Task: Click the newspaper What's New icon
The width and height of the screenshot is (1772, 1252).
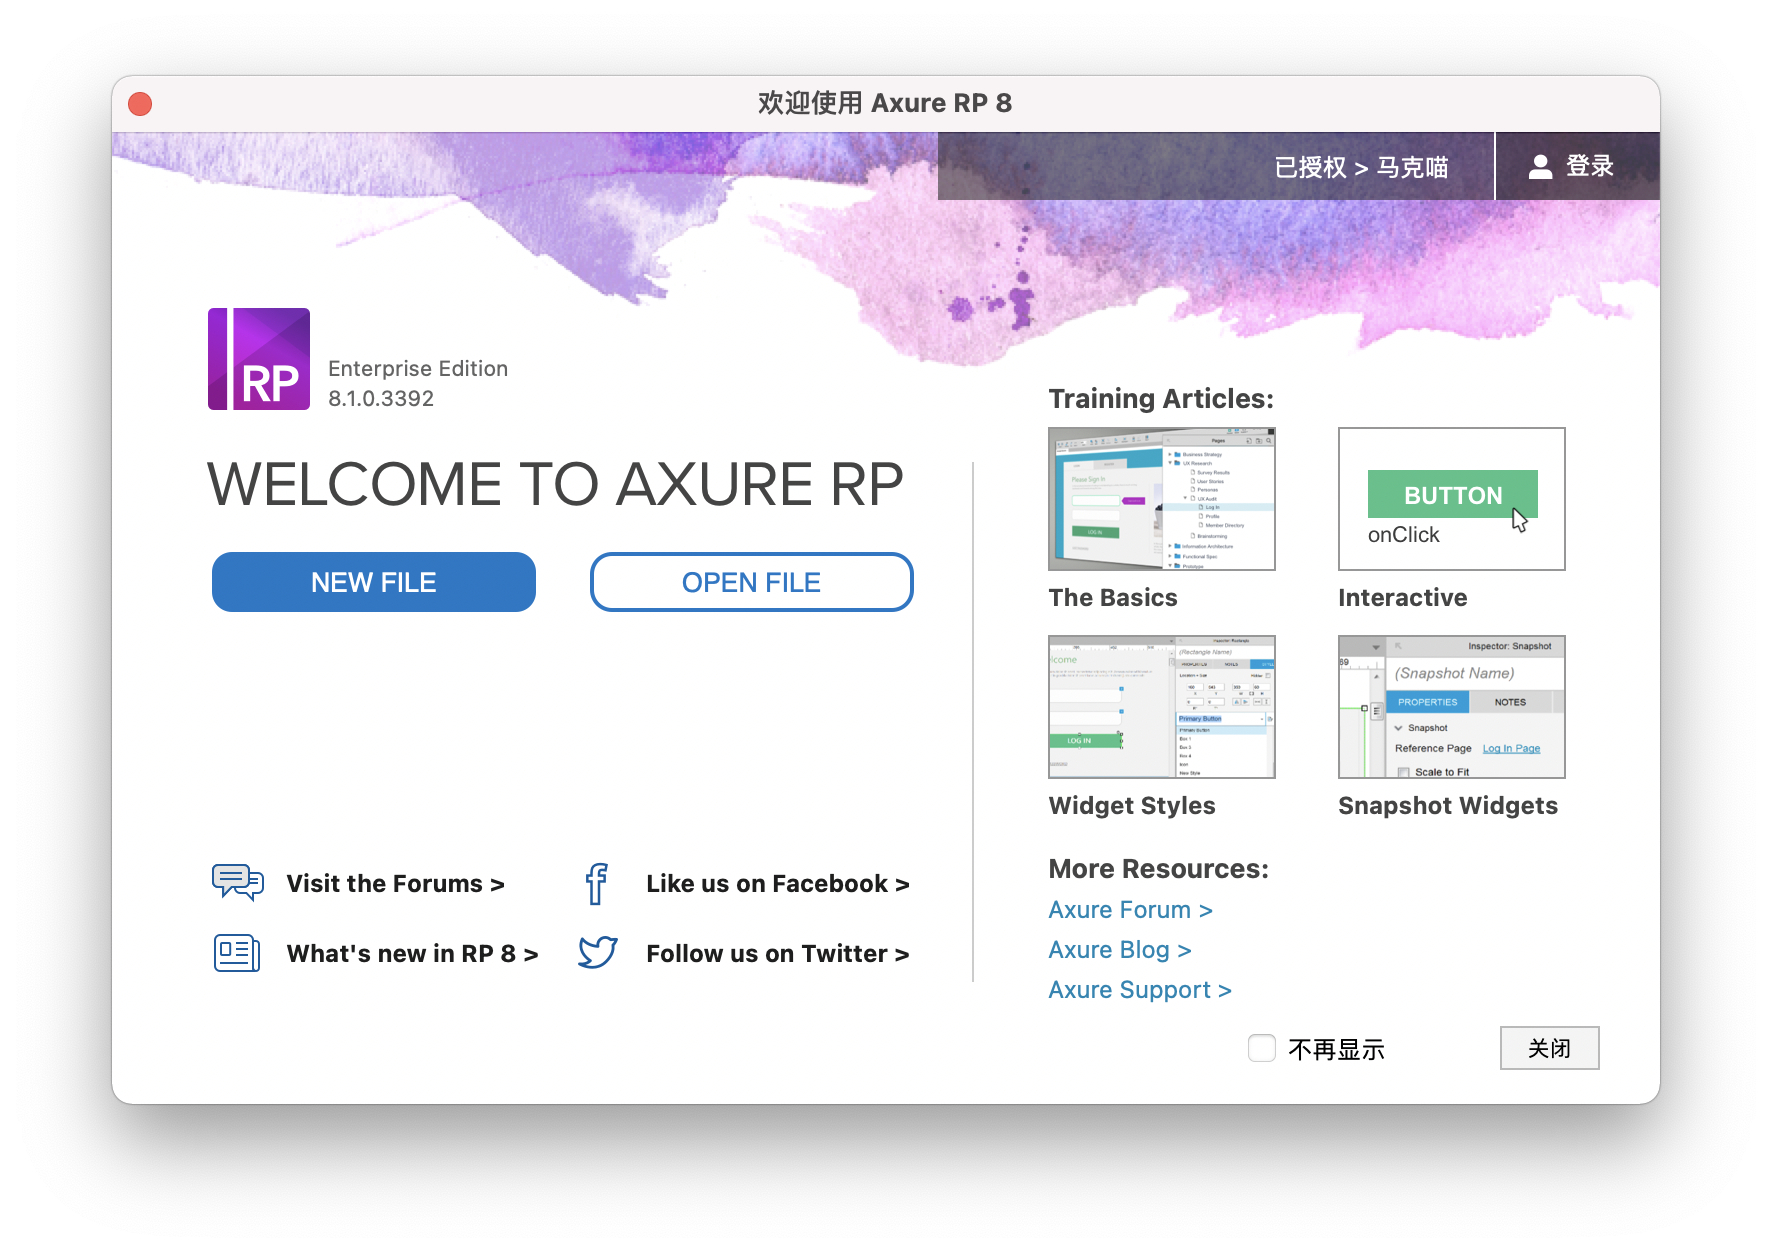Action: coord(237,953)
